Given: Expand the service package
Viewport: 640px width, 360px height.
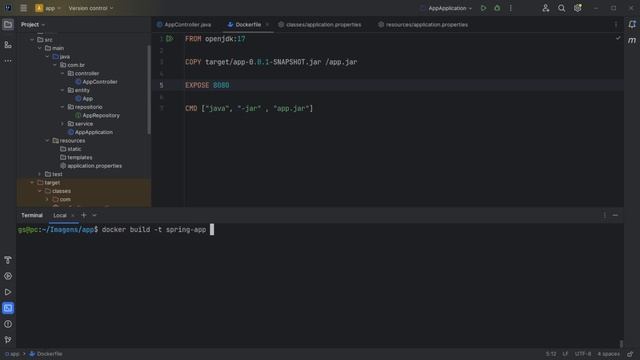Looking at the screenshot, I should click(x=62, y=124).
